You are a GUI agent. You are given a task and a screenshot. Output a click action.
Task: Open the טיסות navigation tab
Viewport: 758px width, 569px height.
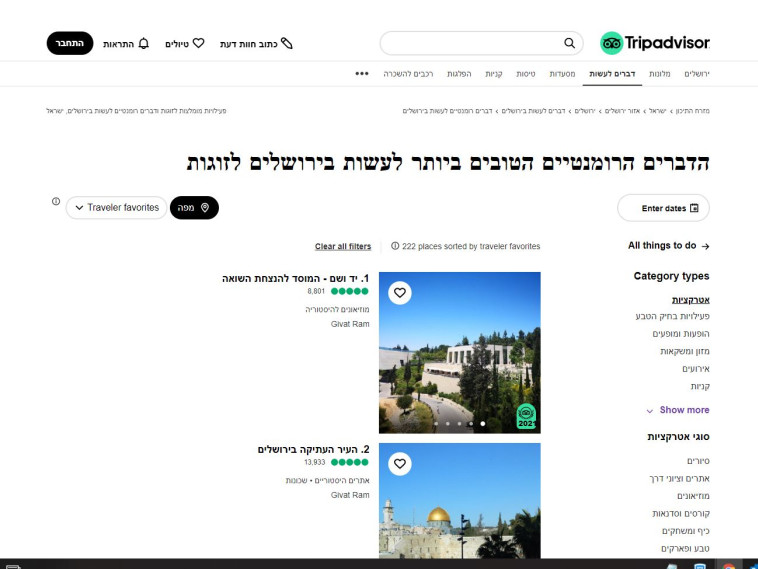click(525, 73)
